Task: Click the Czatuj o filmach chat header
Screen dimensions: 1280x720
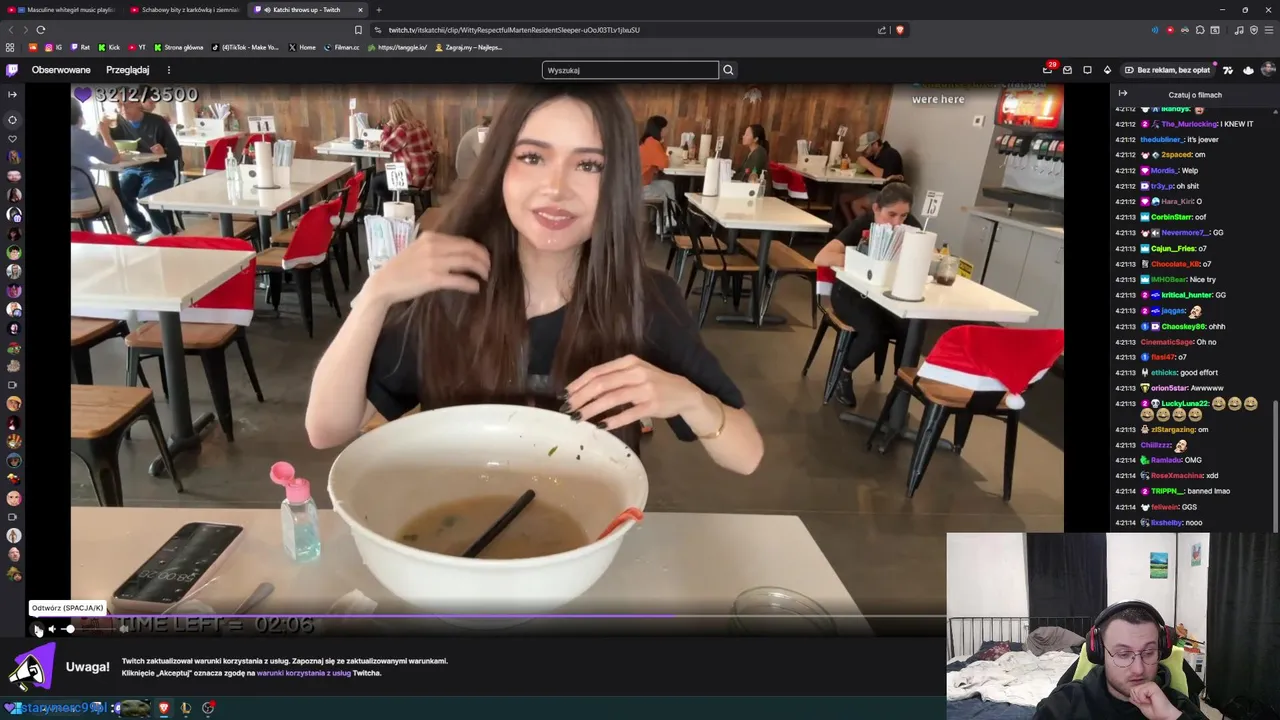Action: click(1195, 94)
